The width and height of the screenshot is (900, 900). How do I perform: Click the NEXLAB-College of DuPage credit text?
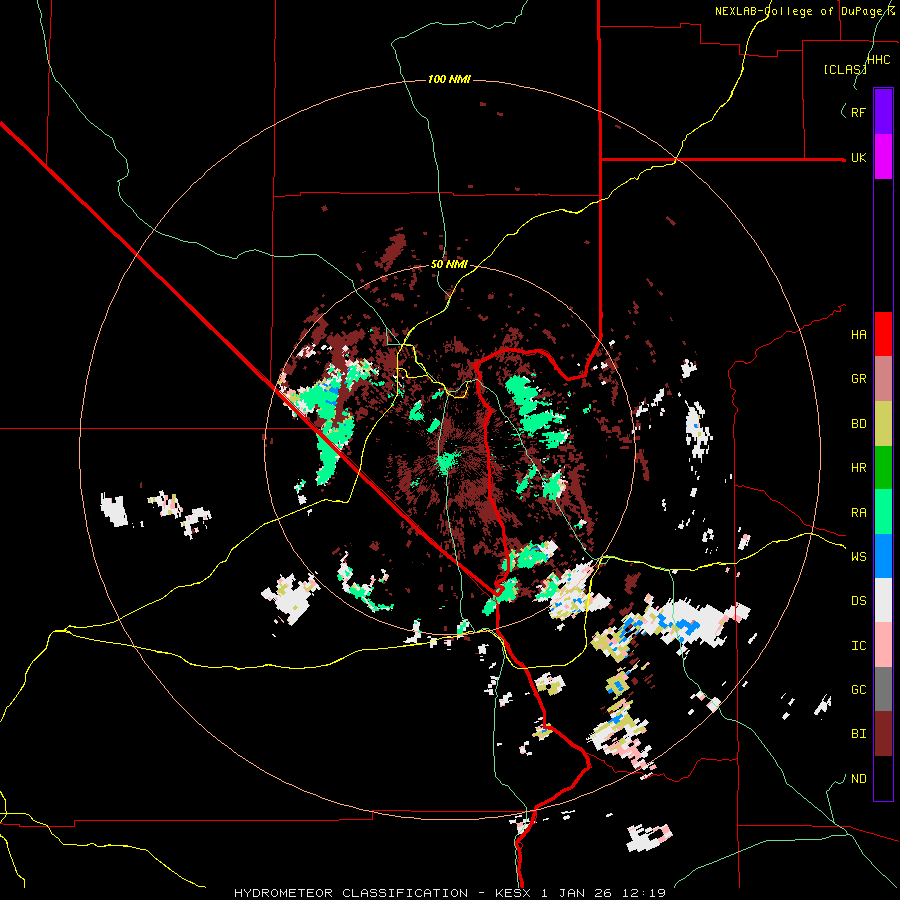[805, 11]
